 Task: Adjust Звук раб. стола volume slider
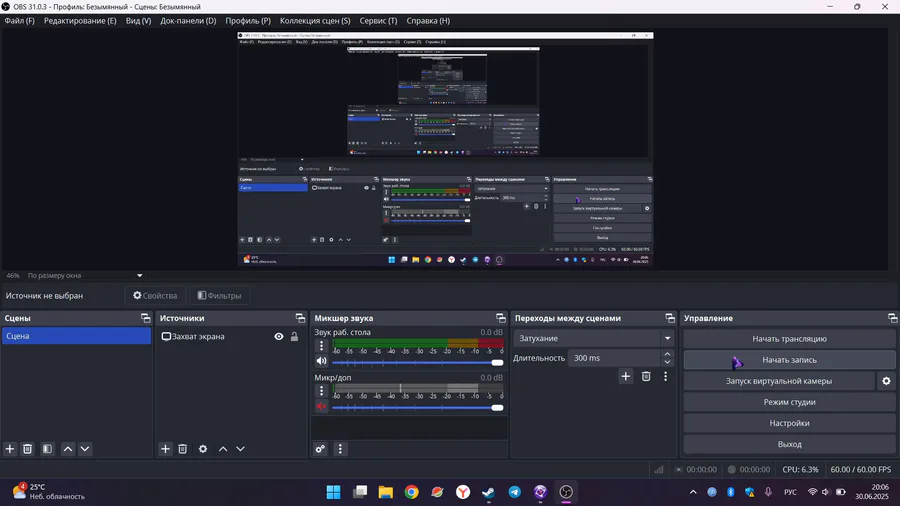[x=417, y=363]
